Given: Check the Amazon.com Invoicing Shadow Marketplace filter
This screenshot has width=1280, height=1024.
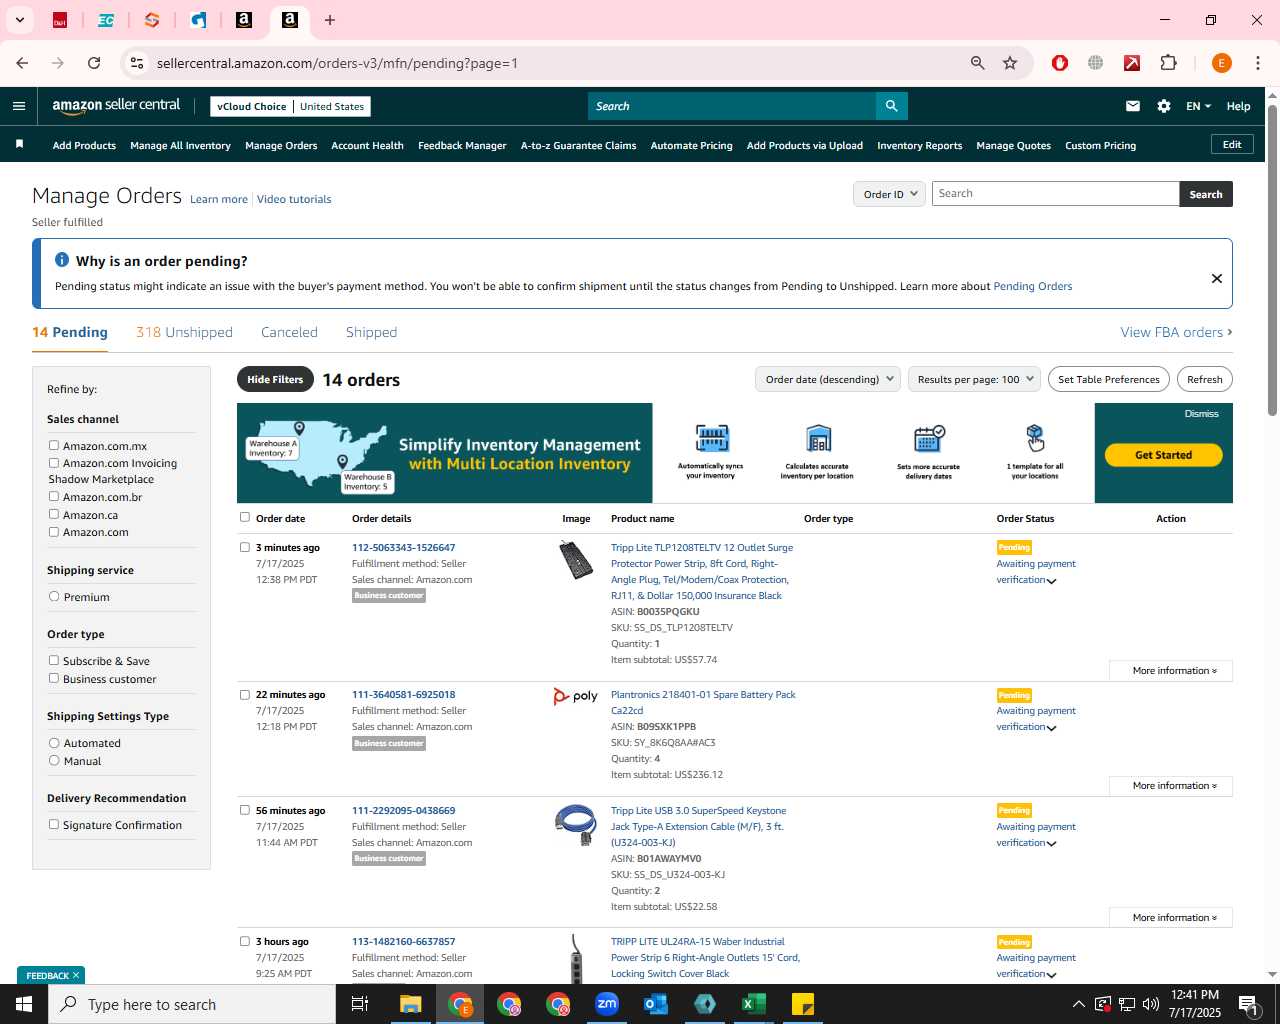Looking at the screenshot, I should click(x=54, y=463).
